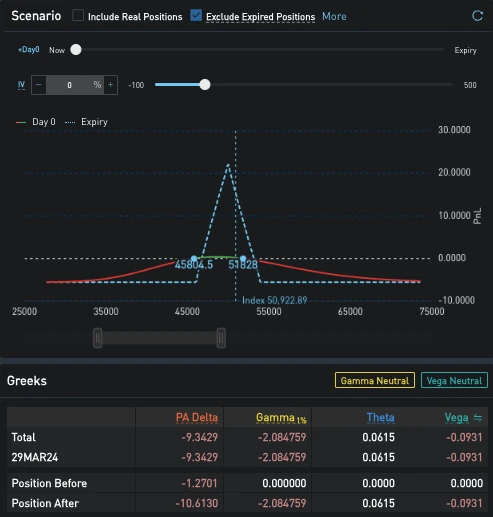Enable the Include Real Positions checkbox
493x517 pixels.
pos(78,15)
